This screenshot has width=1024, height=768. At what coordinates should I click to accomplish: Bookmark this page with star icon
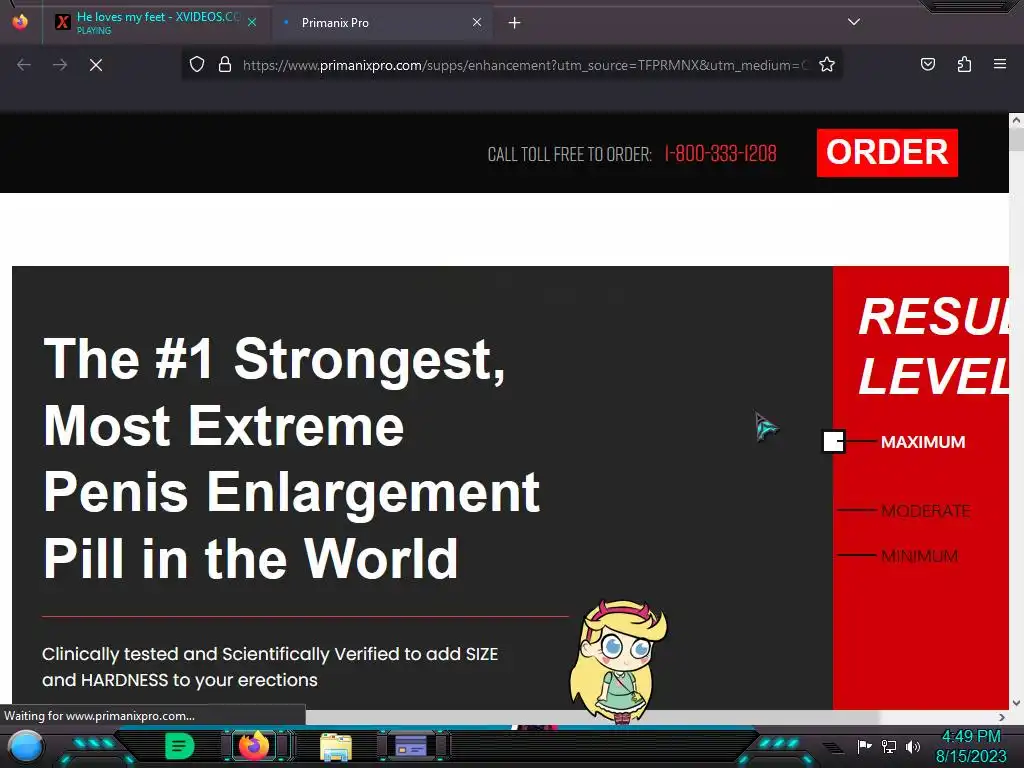[x=827, y=65]
